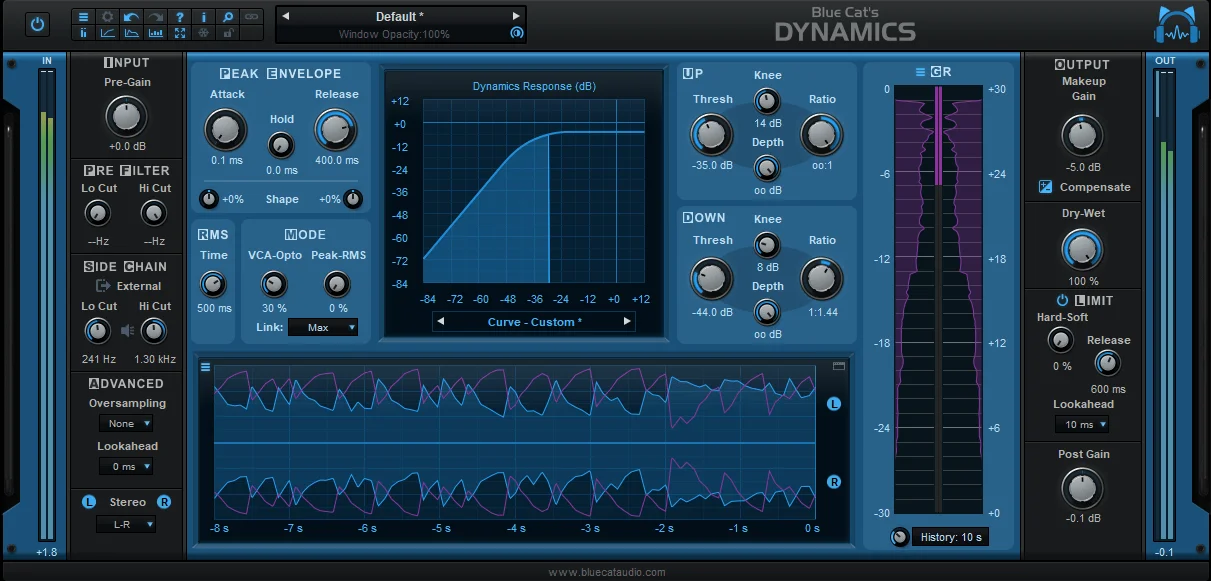The width and height of the screenshot is (1211, 581).
Task: Open the Stereo L-R channel dropdown
Action: [126, 524]
